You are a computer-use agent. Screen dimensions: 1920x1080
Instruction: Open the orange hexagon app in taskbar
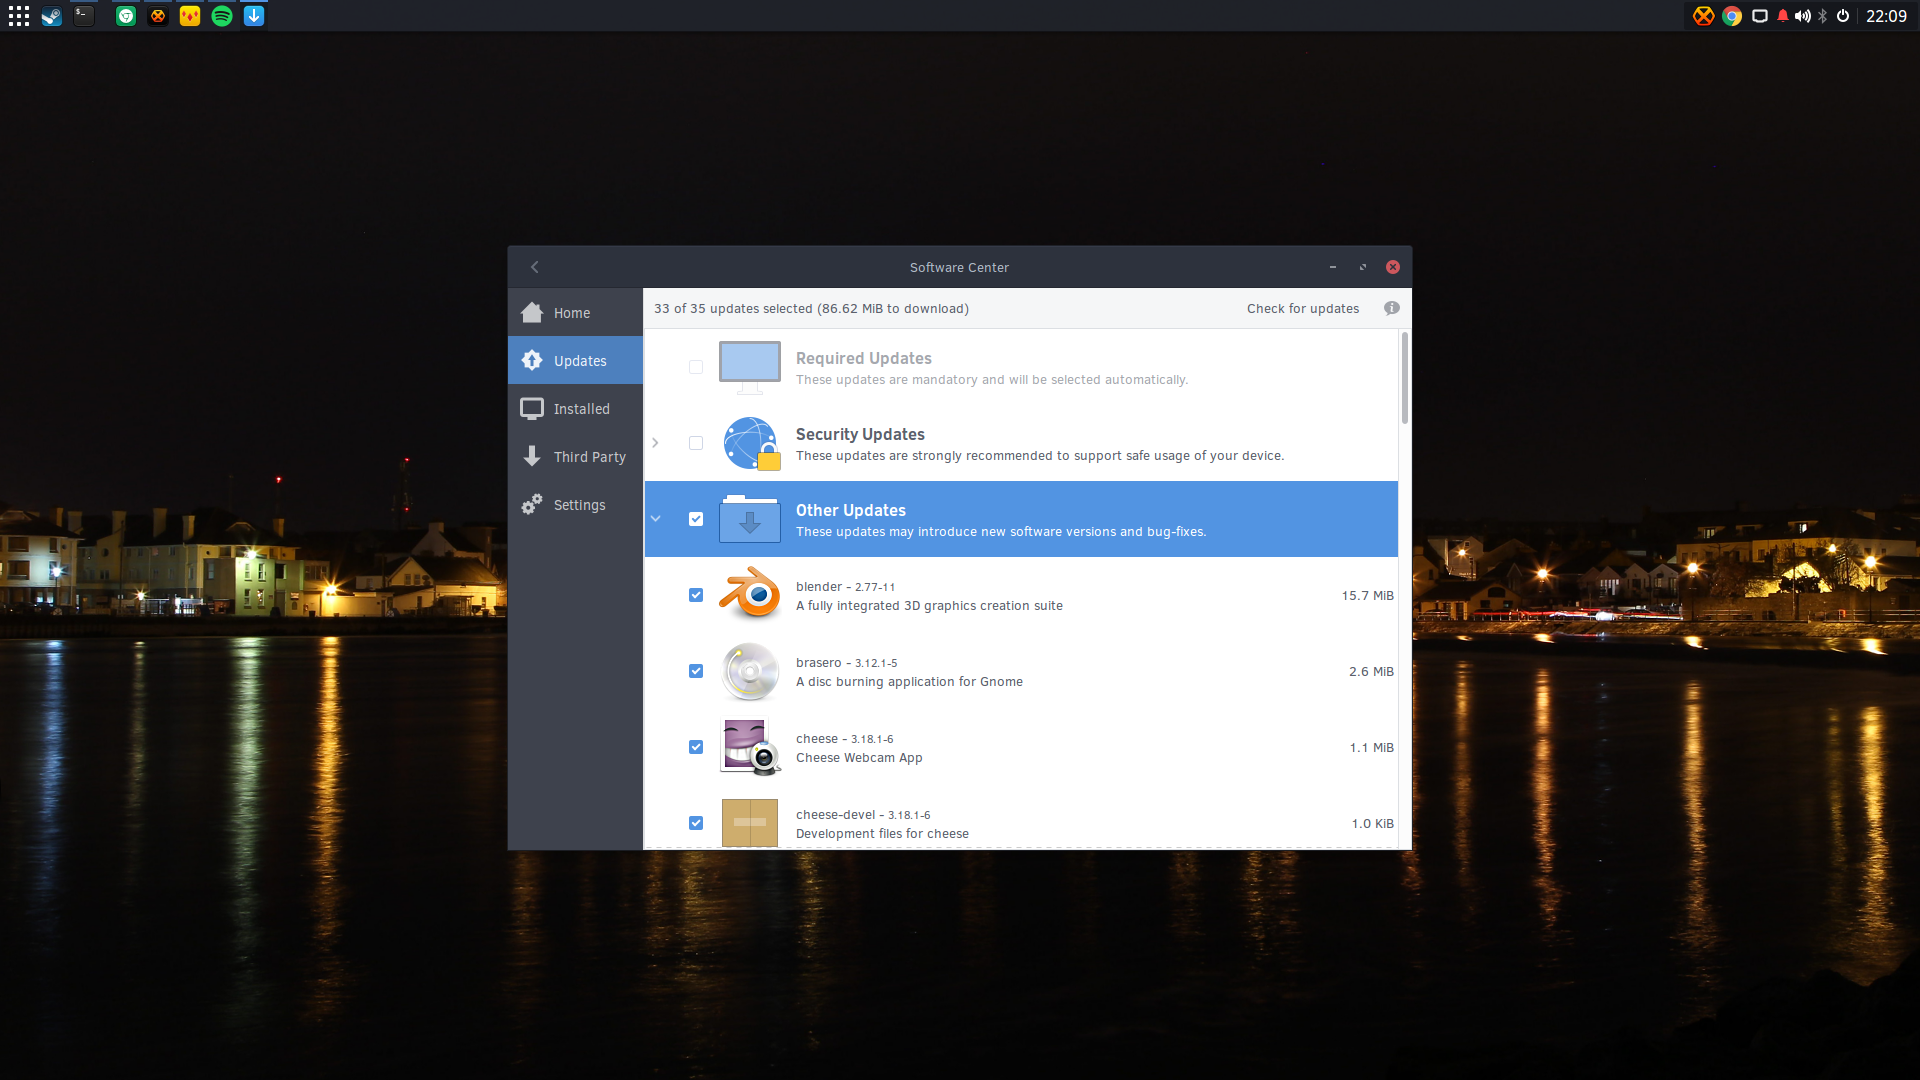pos(158,16)
